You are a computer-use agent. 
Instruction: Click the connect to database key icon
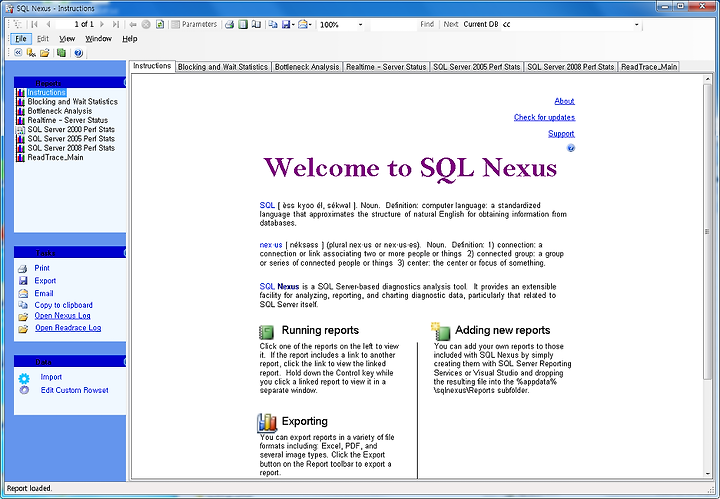[31, 52]
